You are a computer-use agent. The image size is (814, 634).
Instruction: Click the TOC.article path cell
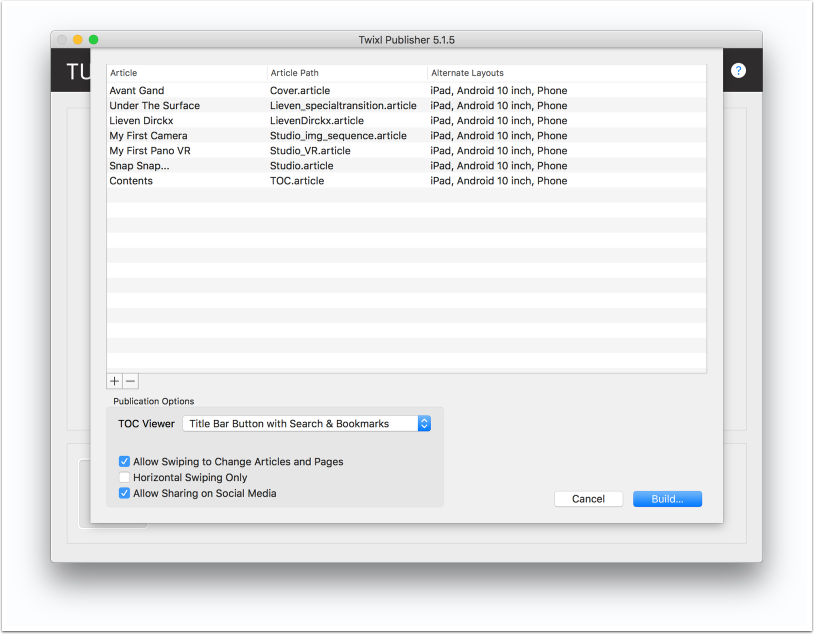point(296,181)
